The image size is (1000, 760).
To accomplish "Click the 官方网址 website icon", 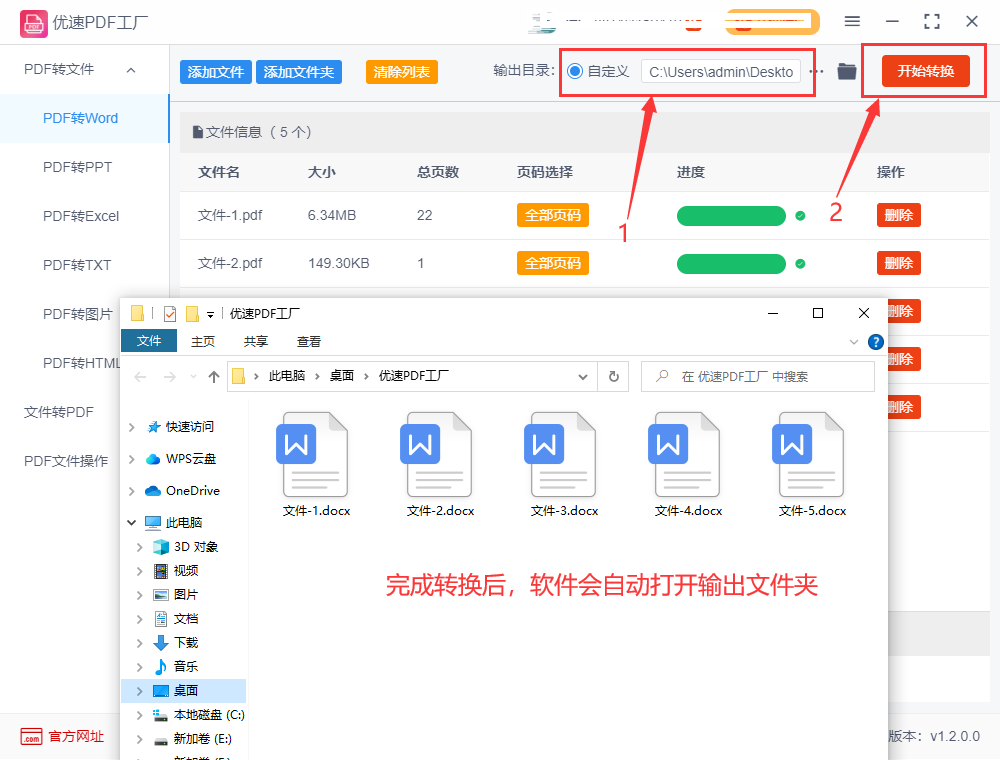I will click(x=31, y=736).
